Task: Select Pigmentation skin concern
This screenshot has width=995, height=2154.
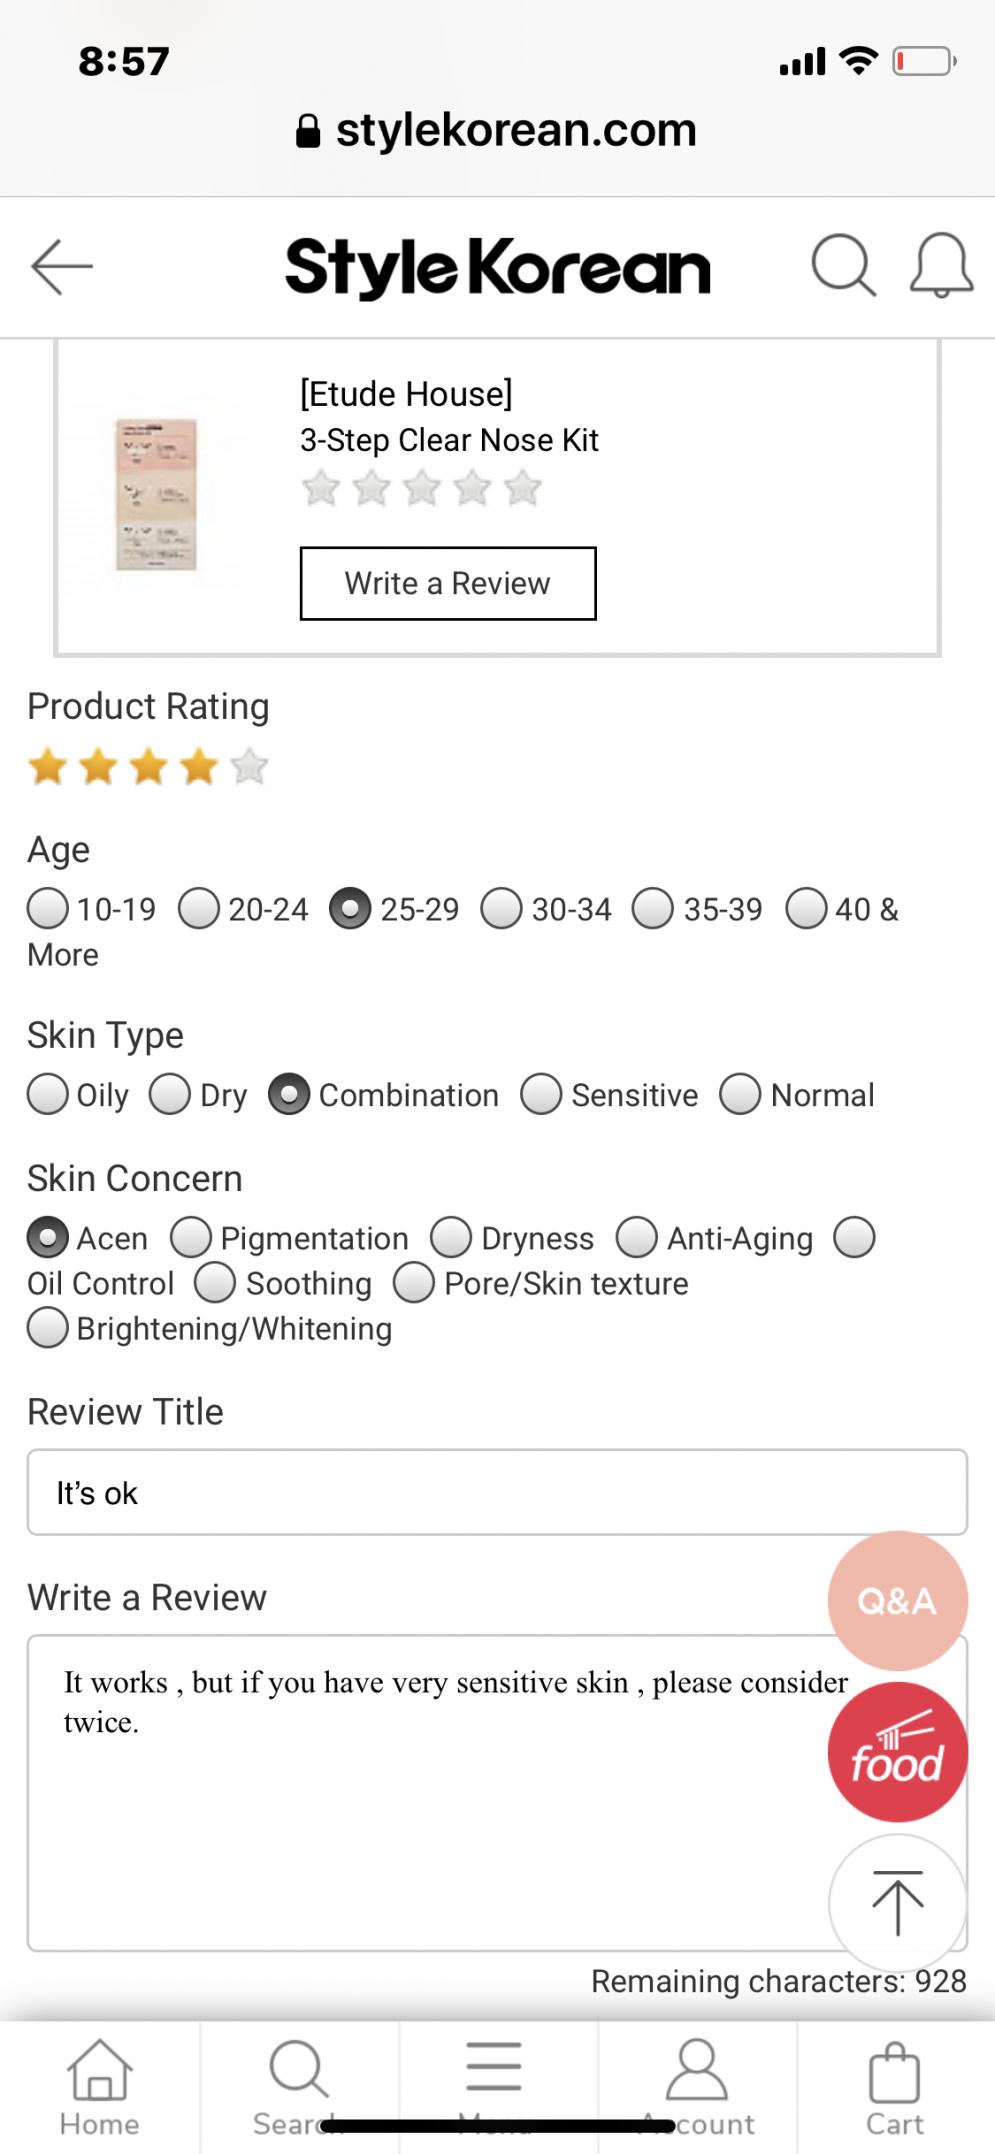Action: [191, 1237]
